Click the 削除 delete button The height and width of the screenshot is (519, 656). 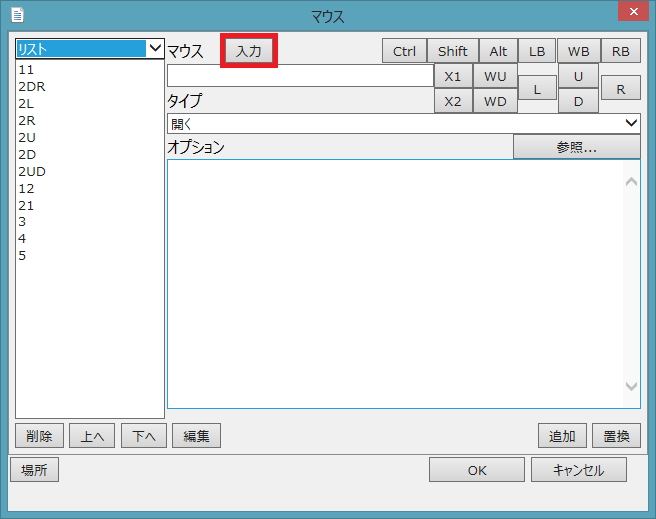click(40, 436)
